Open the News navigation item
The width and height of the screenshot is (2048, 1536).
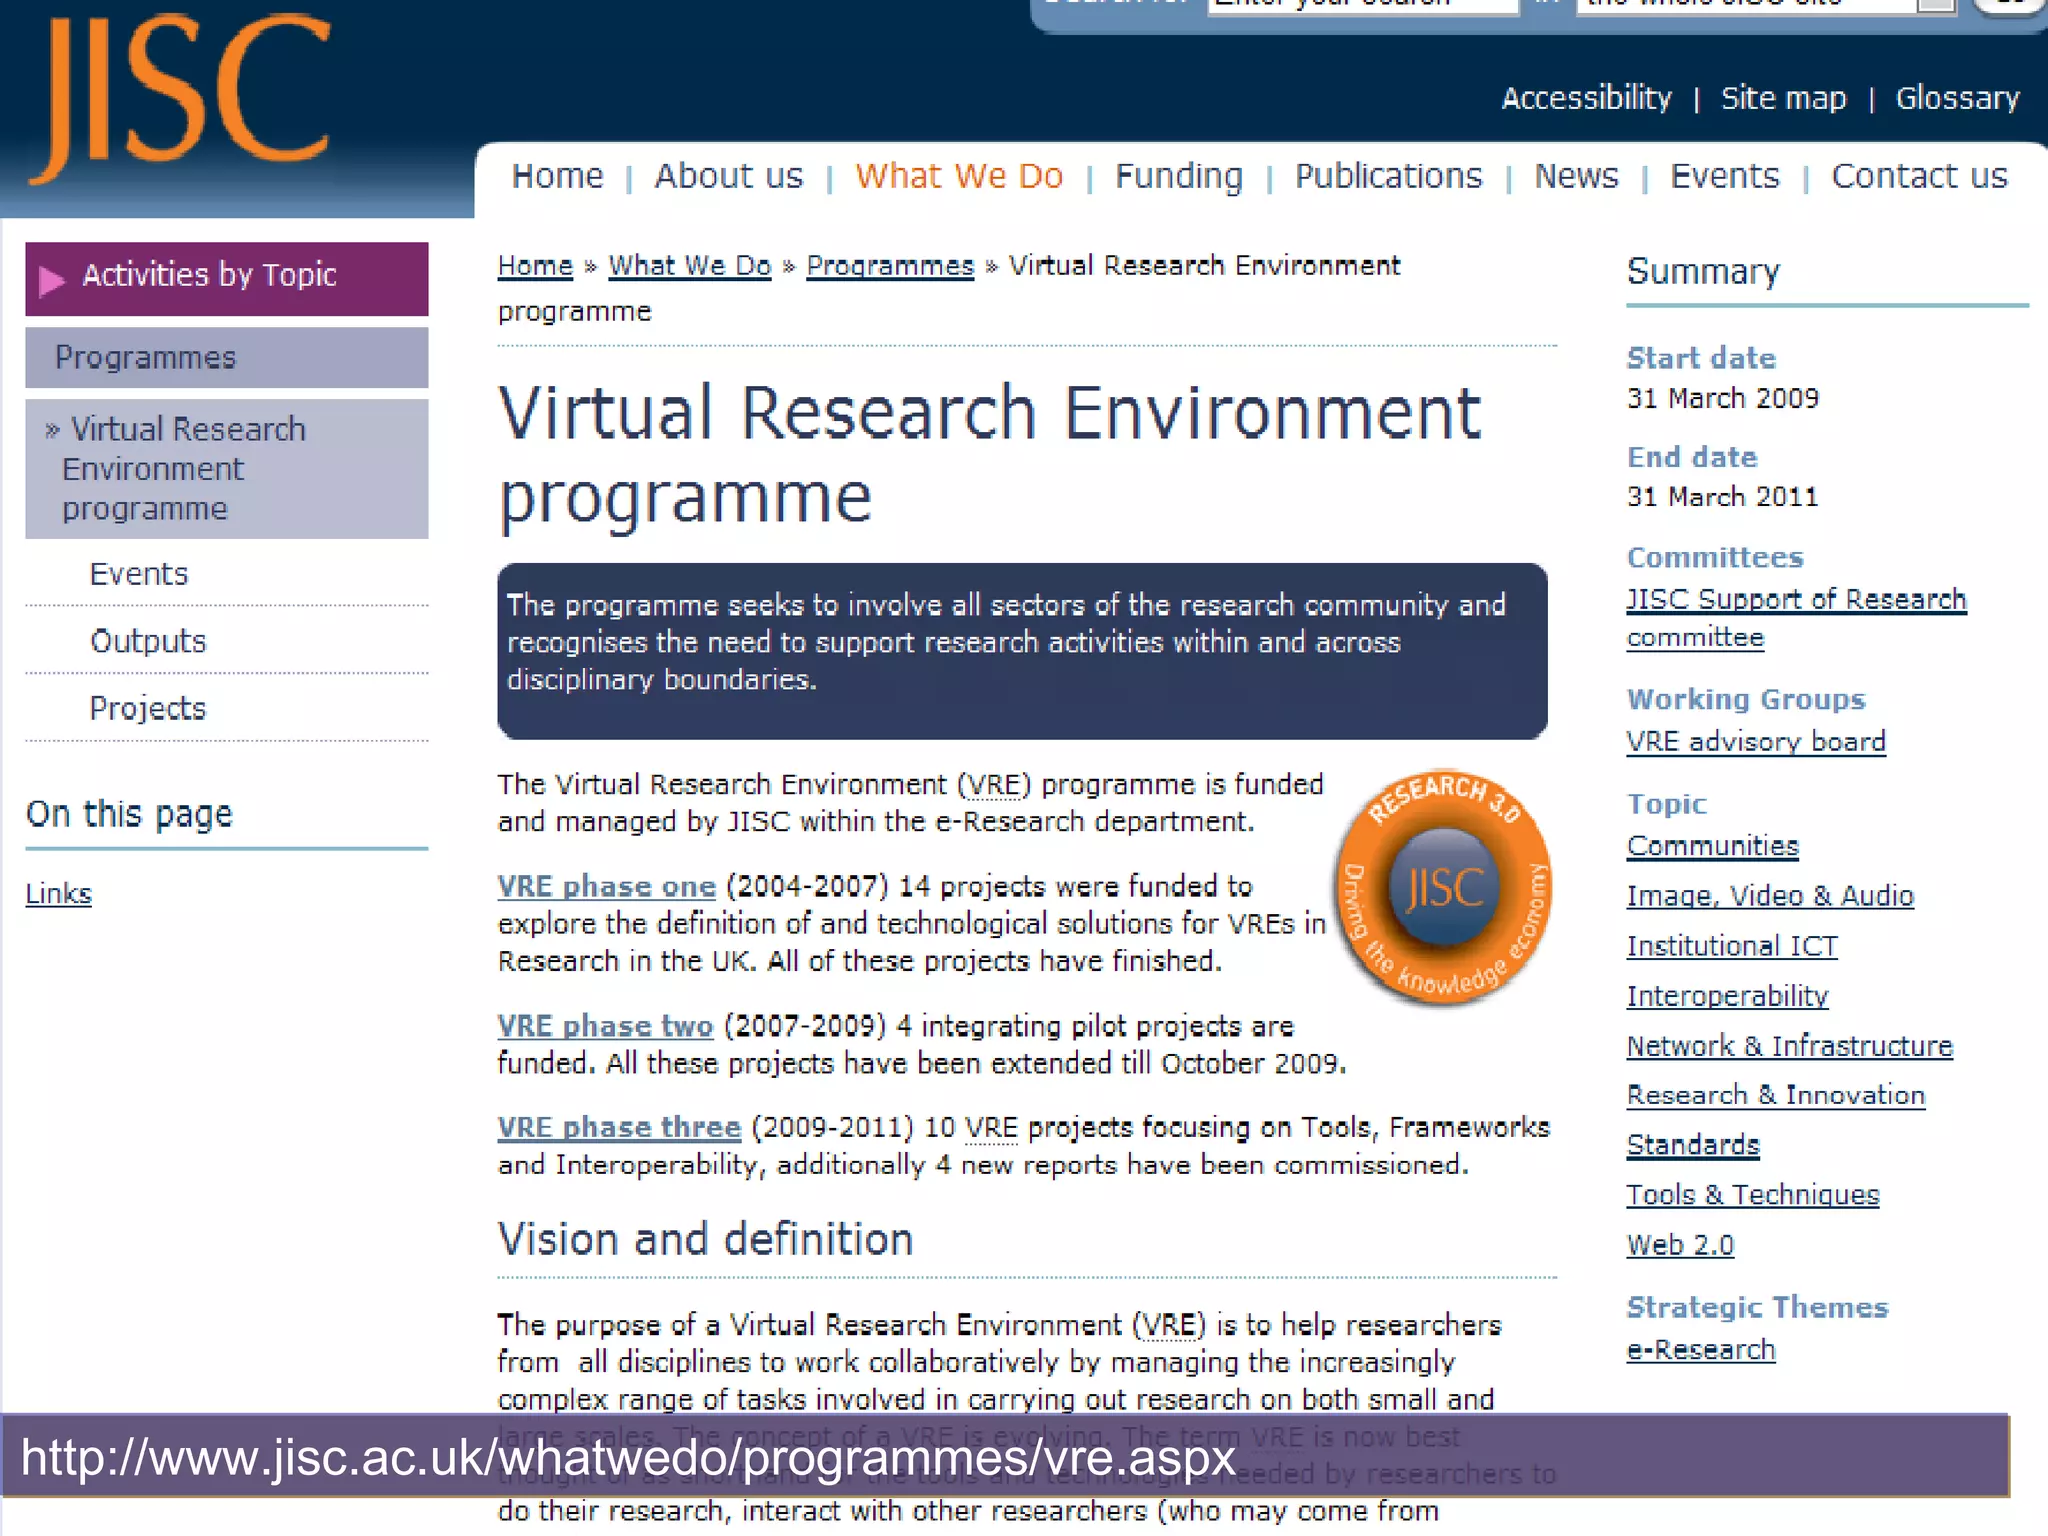(1576, 176)
